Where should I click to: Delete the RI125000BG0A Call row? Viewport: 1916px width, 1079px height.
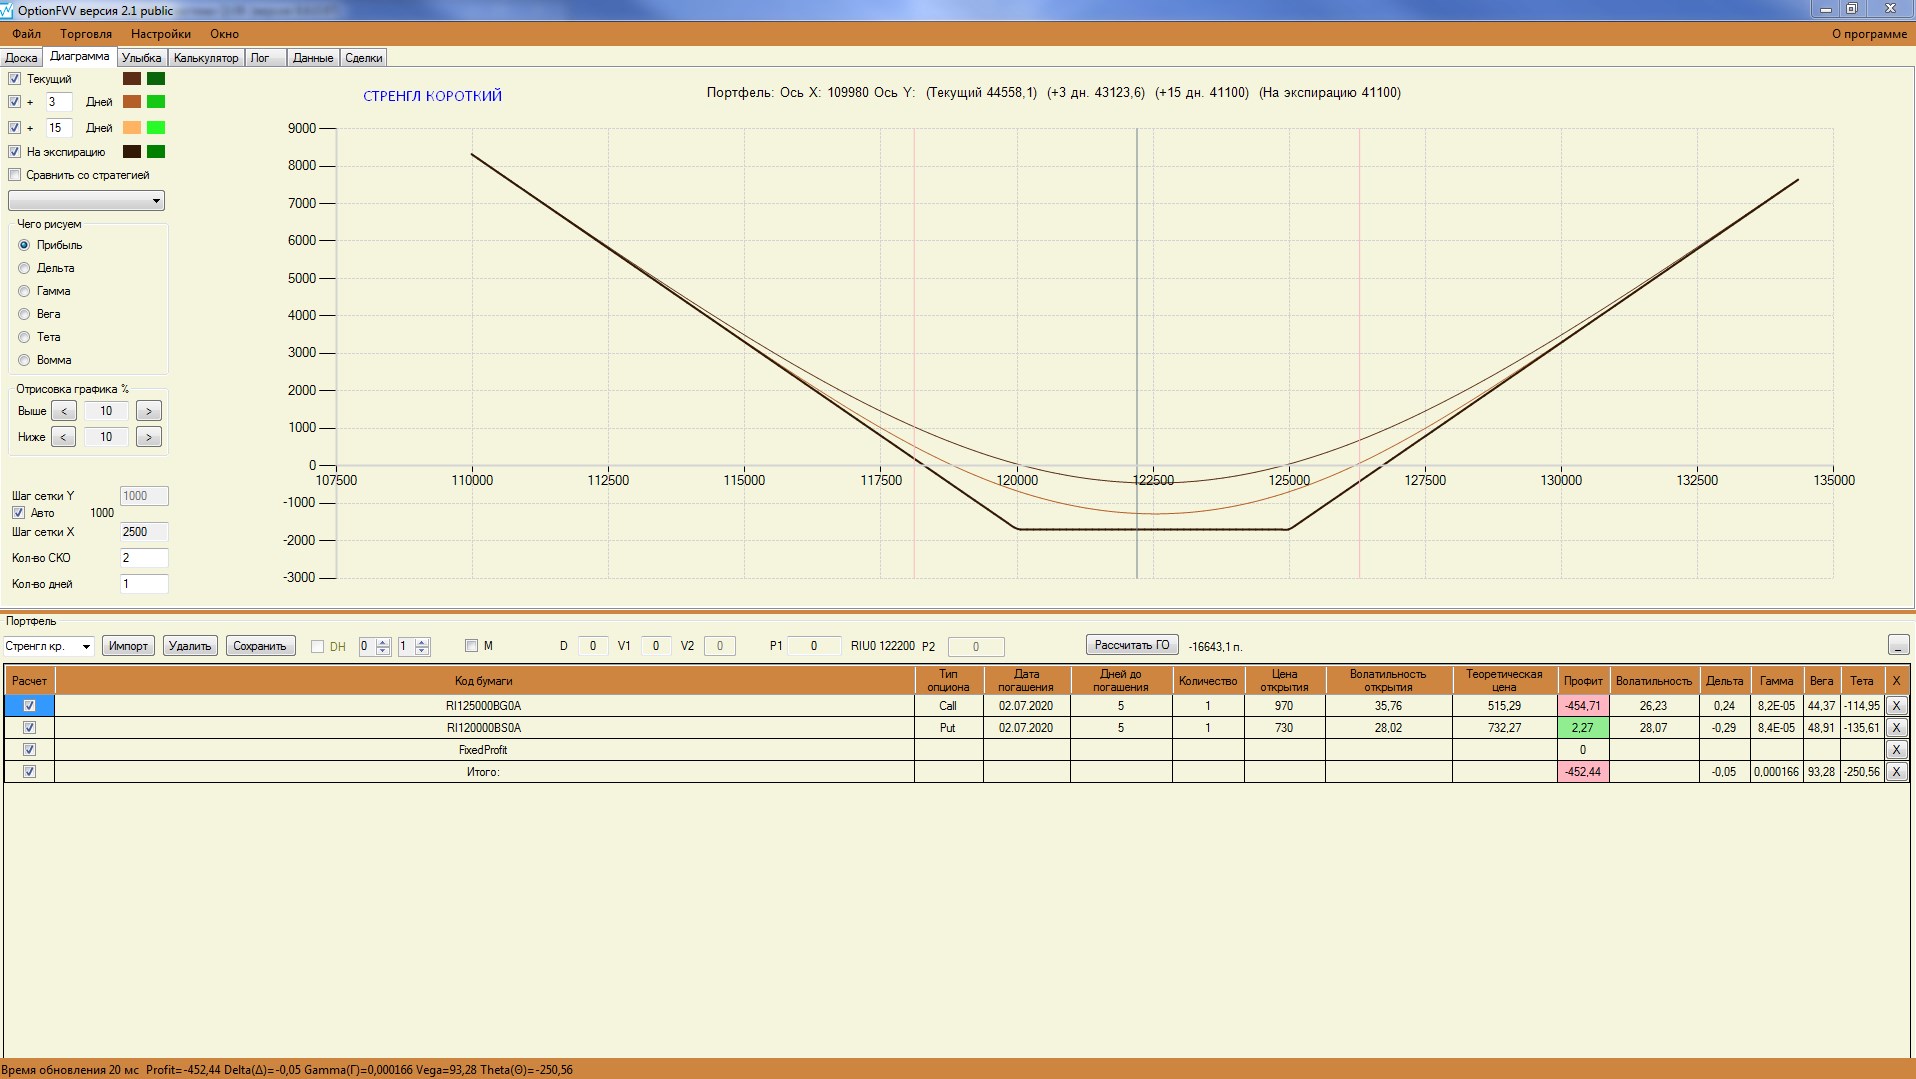[x=1896, y=706]
